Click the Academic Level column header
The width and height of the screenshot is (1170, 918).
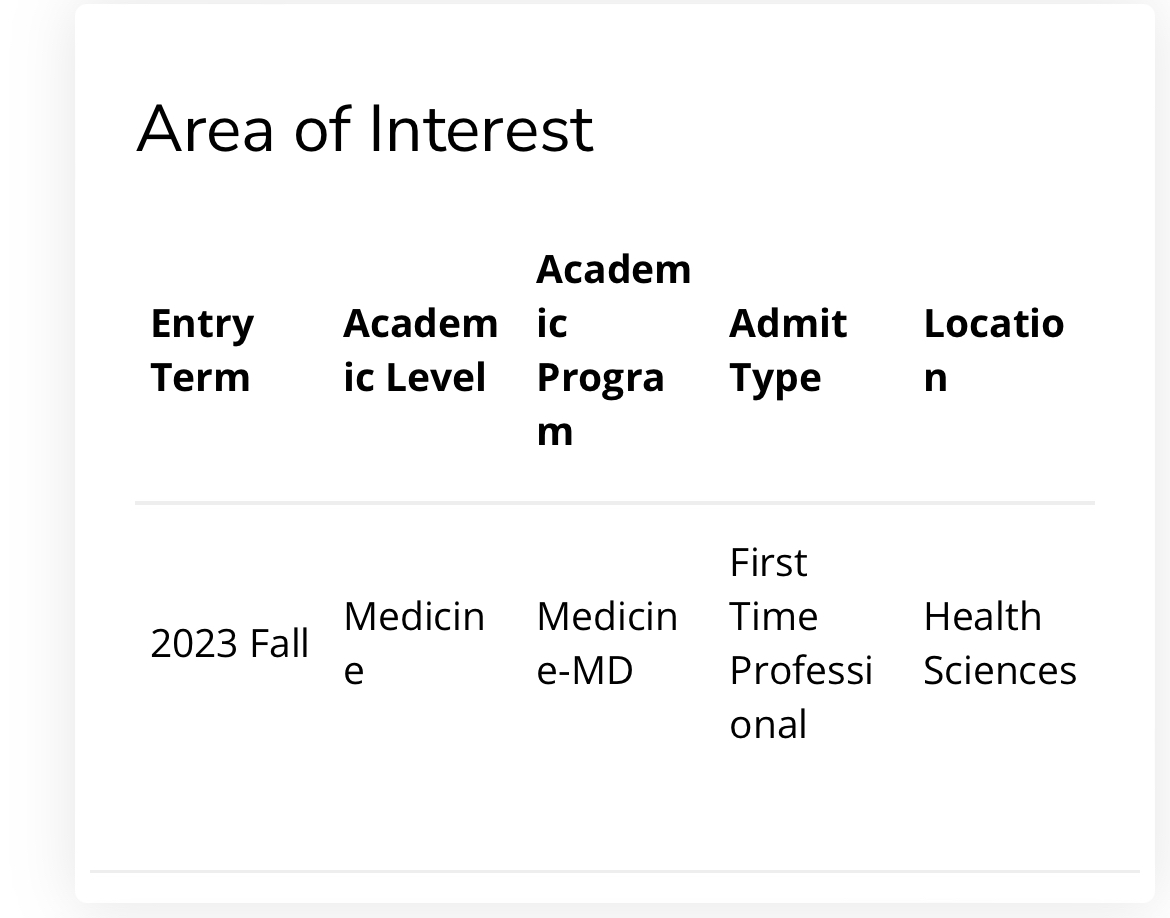[x=420, y=350]
